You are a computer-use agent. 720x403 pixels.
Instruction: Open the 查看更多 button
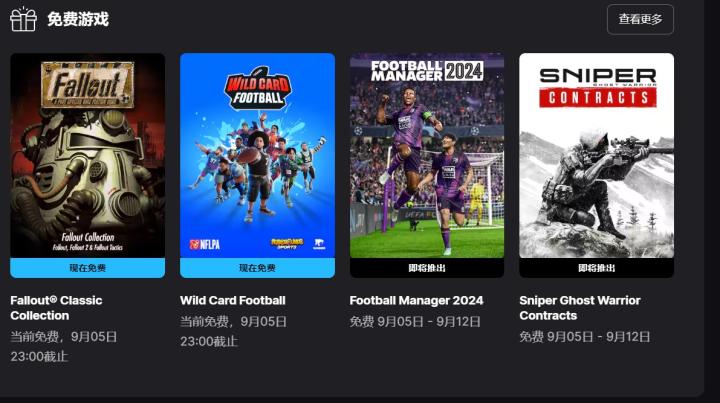[640, 19]
